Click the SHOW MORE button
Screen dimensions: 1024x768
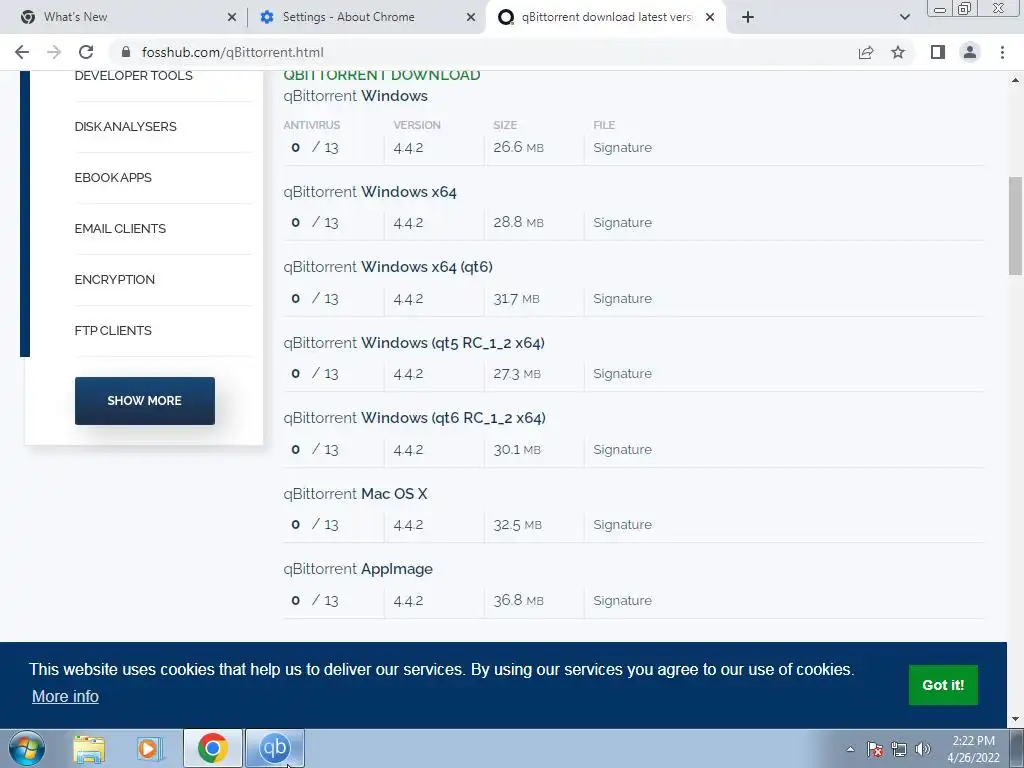pyautogui.click(x=144, y=400)
